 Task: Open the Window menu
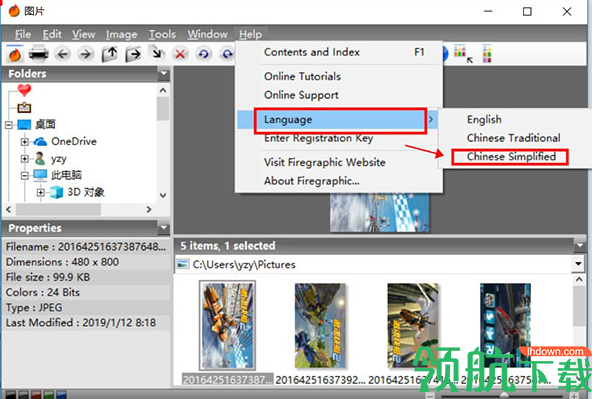[207, 34]
